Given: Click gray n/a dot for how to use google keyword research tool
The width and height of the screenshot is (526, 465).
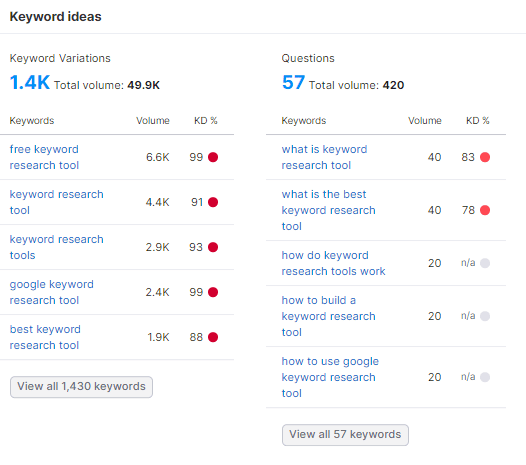Looking at the screenshot, I should click(x=485, y=377).
